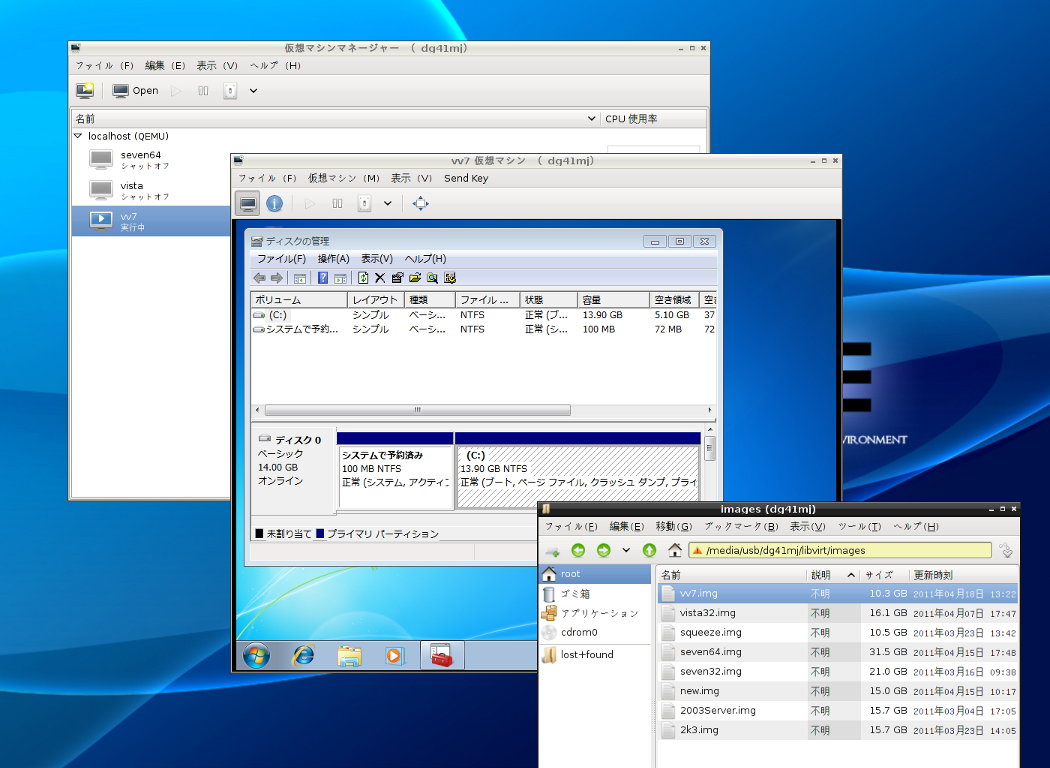Click the console monitor icon in vv7 toolbar

248,204
